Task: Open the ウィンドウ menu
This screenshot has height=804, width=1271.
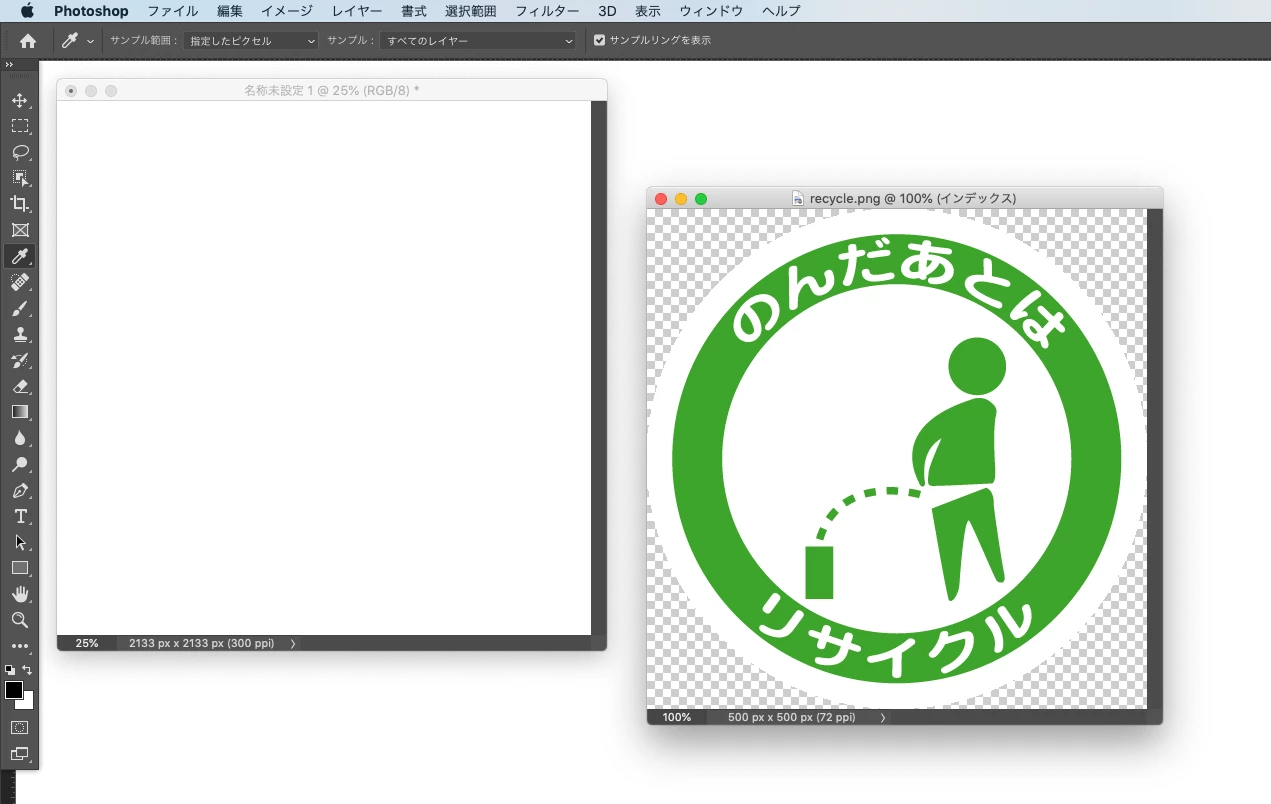Action: coord(711,11)
